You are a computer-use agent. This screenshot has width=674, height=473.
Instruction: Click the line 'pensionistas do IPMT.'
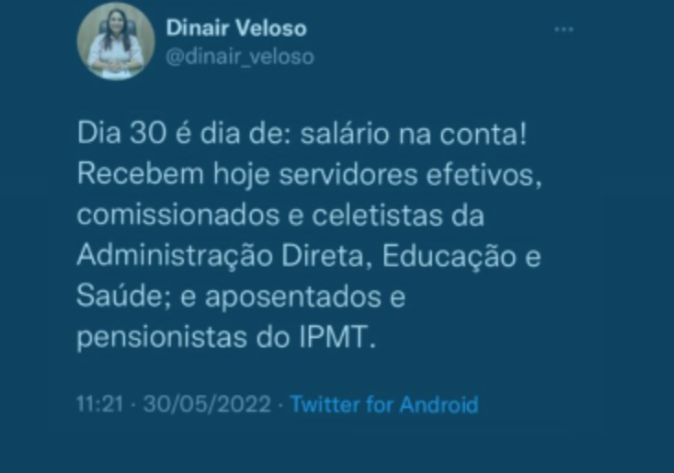point(227,338)
